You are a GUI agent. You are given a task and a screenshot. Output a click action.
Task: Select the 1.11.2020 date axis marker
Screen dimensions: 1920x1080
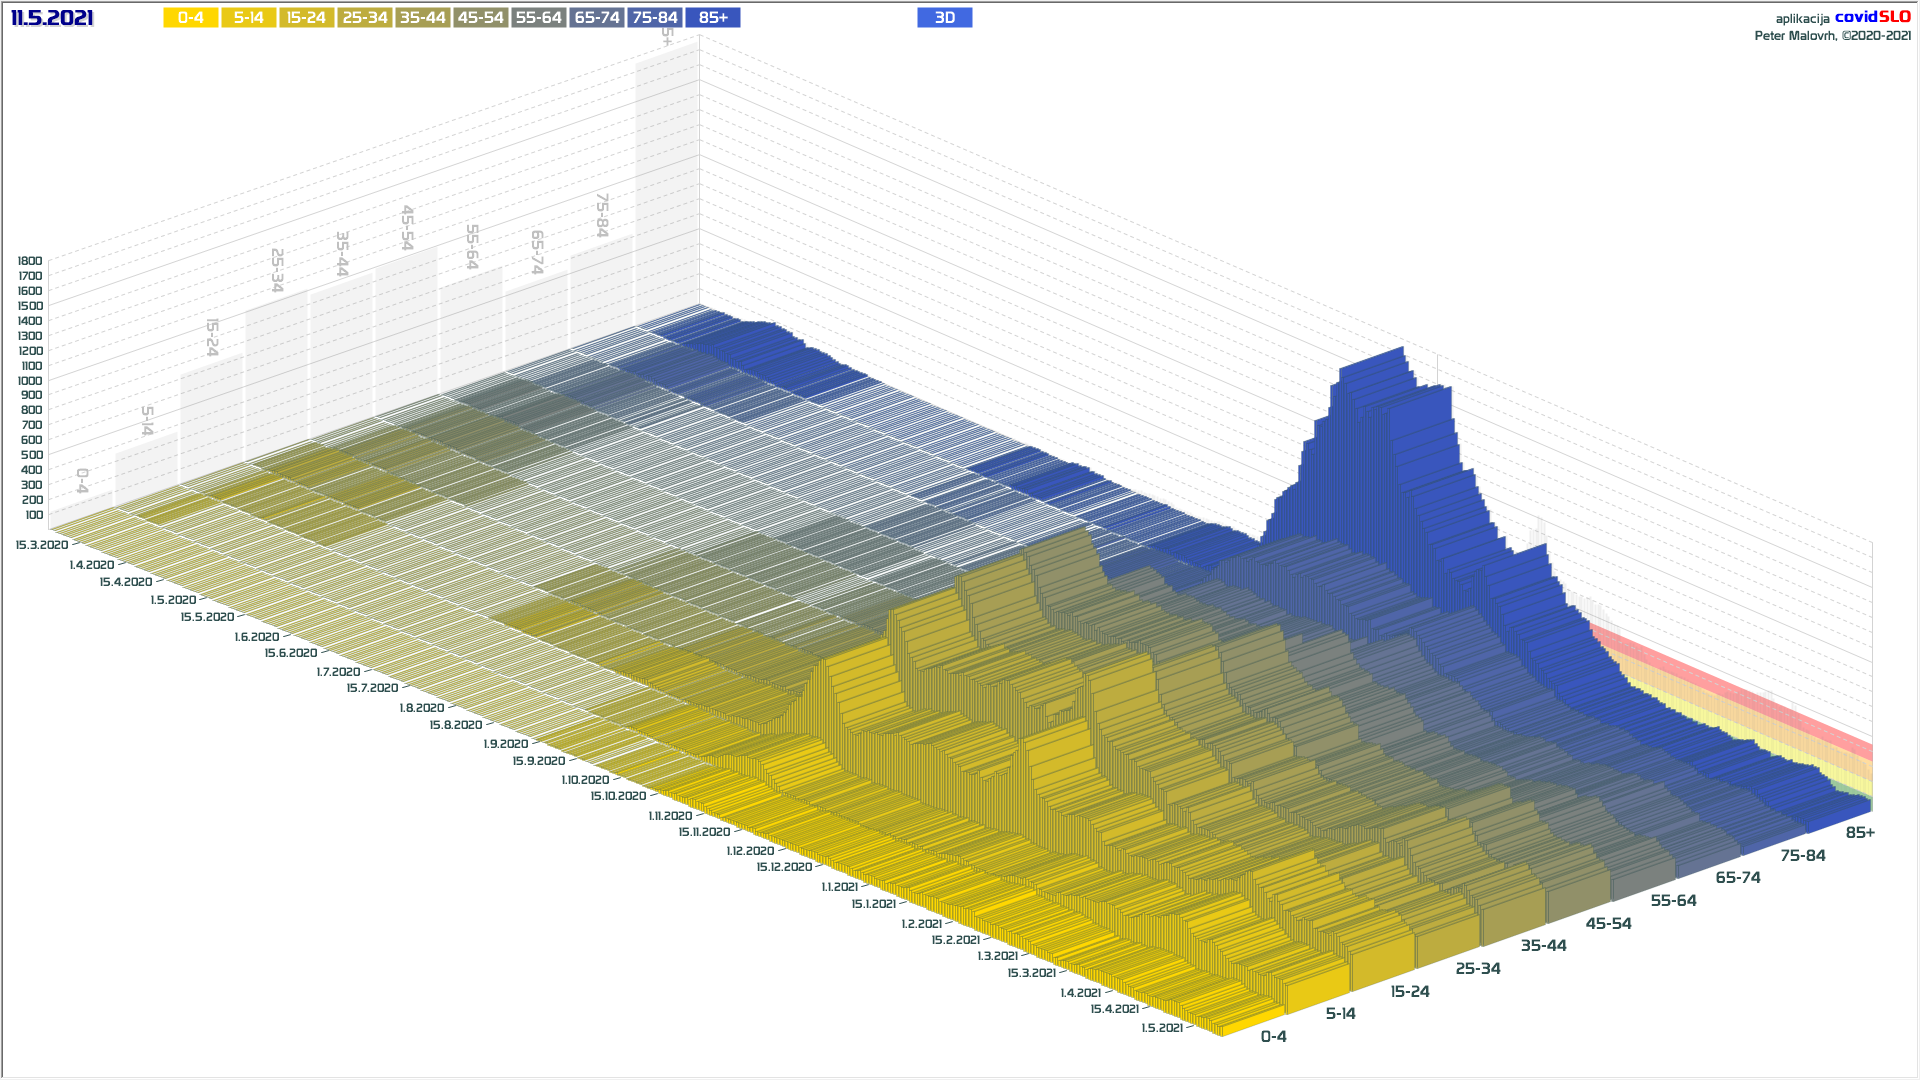[x=670, y=816]
